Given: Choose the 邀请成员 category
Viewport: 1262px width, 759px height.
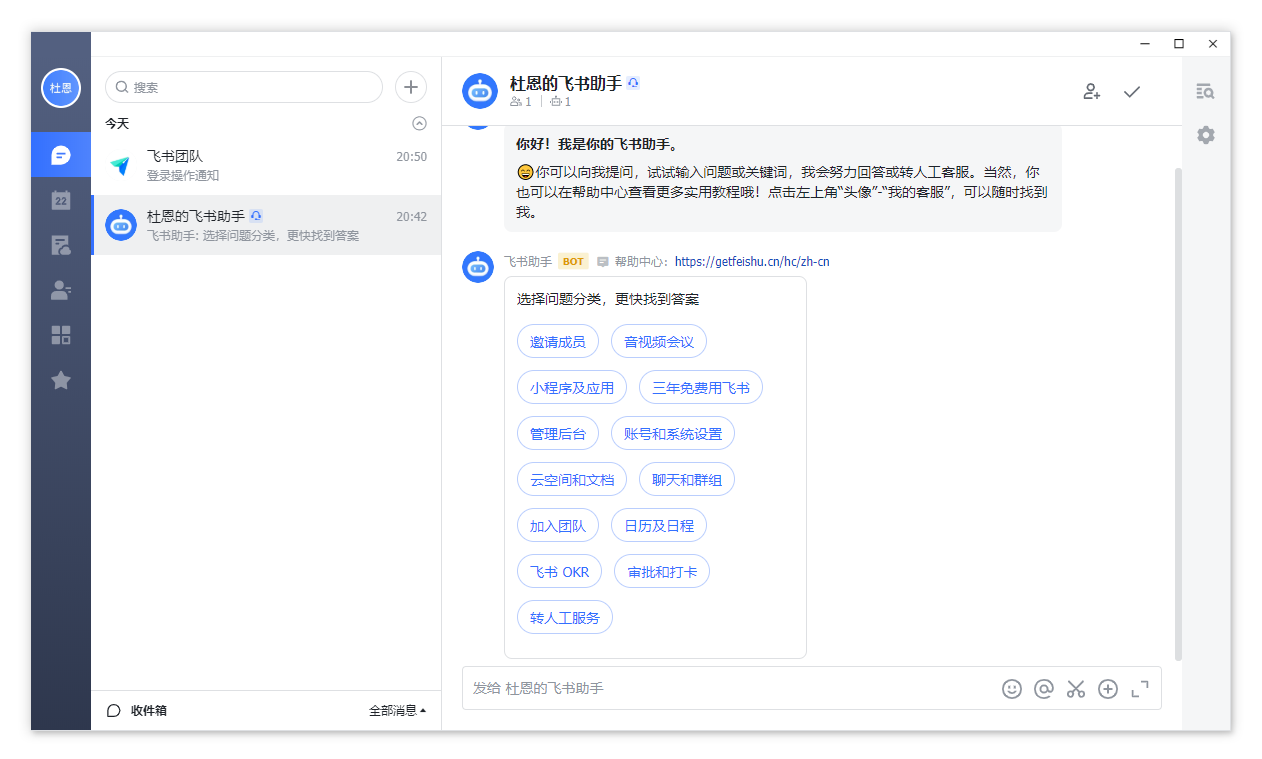Looking at the screenshot, I should [558, 342].
